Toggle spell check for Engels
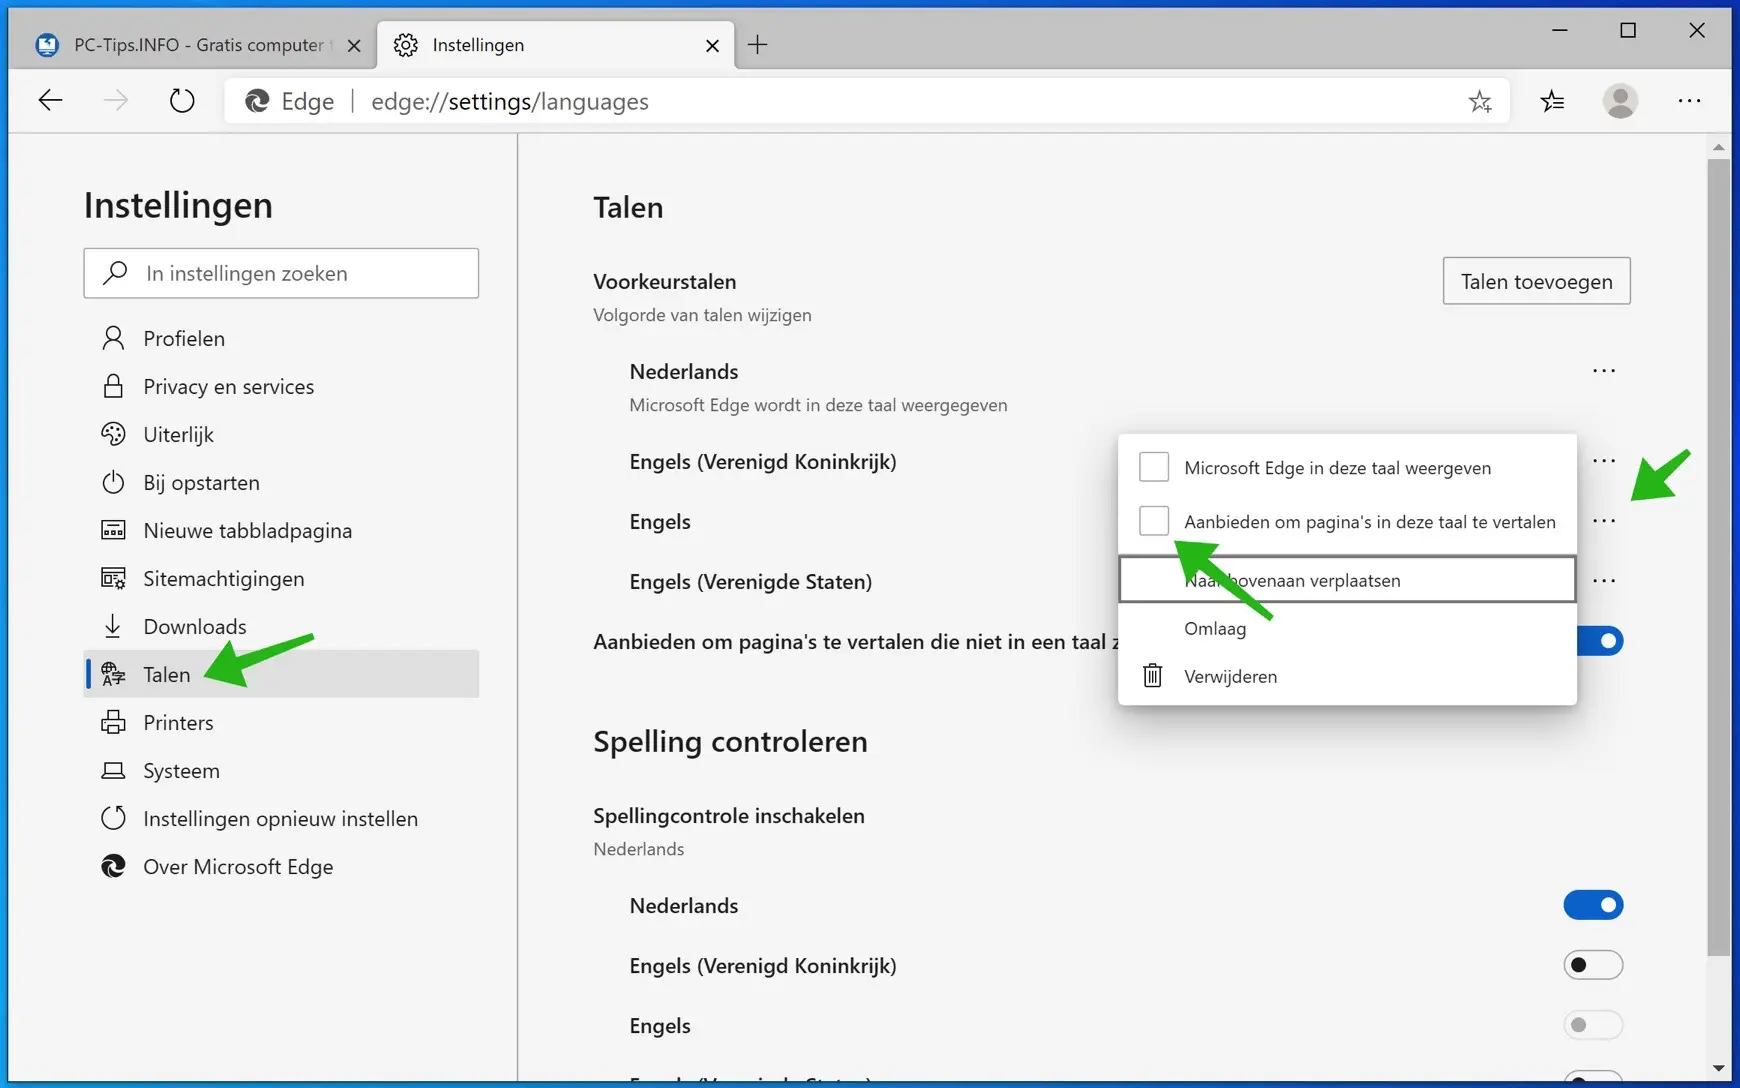 coord(1593,1025)
